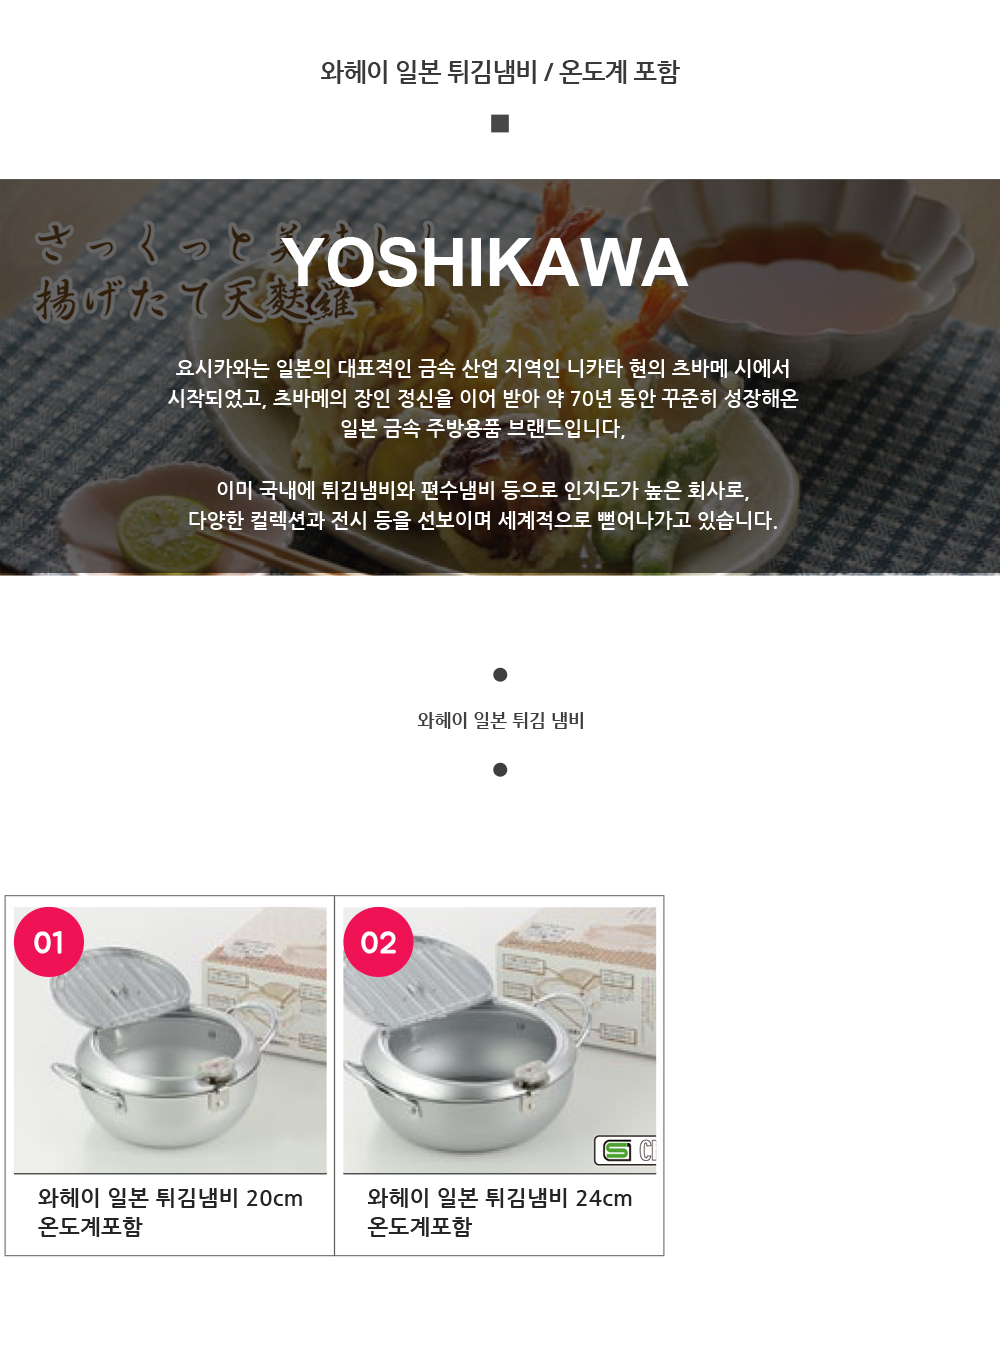
Task: Open the 24cm fryer pot product photo
Action: click(x=500, y=1040)
